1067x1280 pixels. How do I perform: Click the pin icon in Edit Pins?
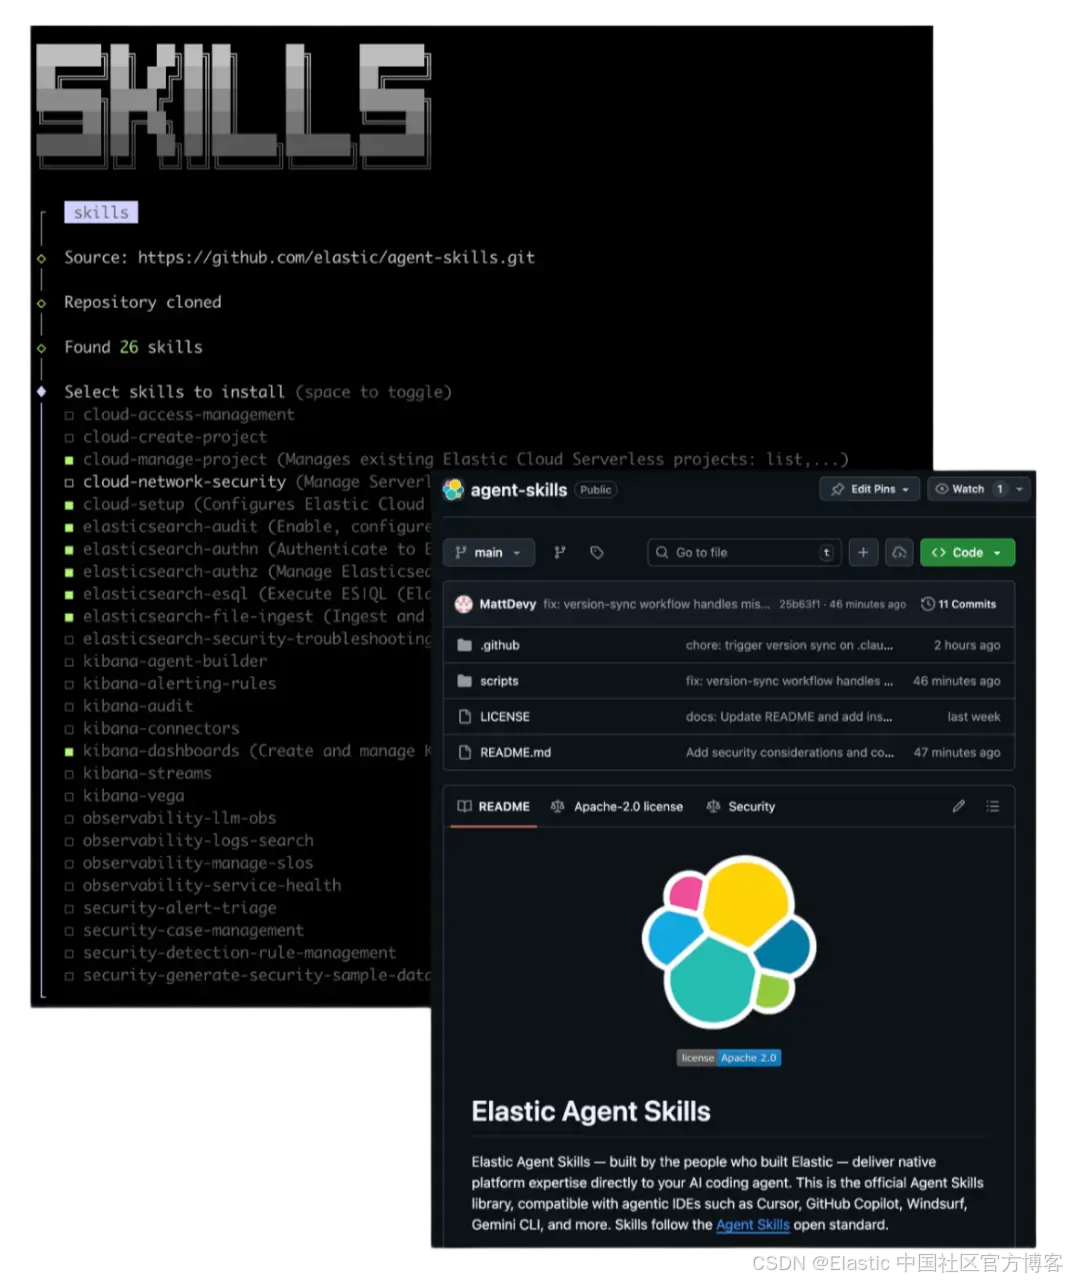pos(838,489)
